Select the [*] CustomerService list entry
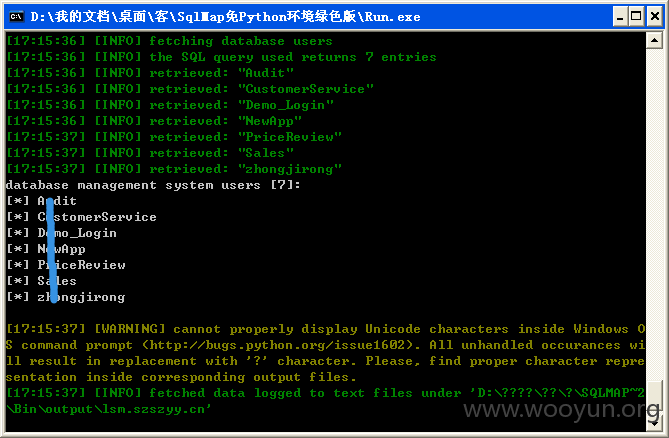Screen dimensions: 669x438 pyautogui.click(x=81, y=217)
